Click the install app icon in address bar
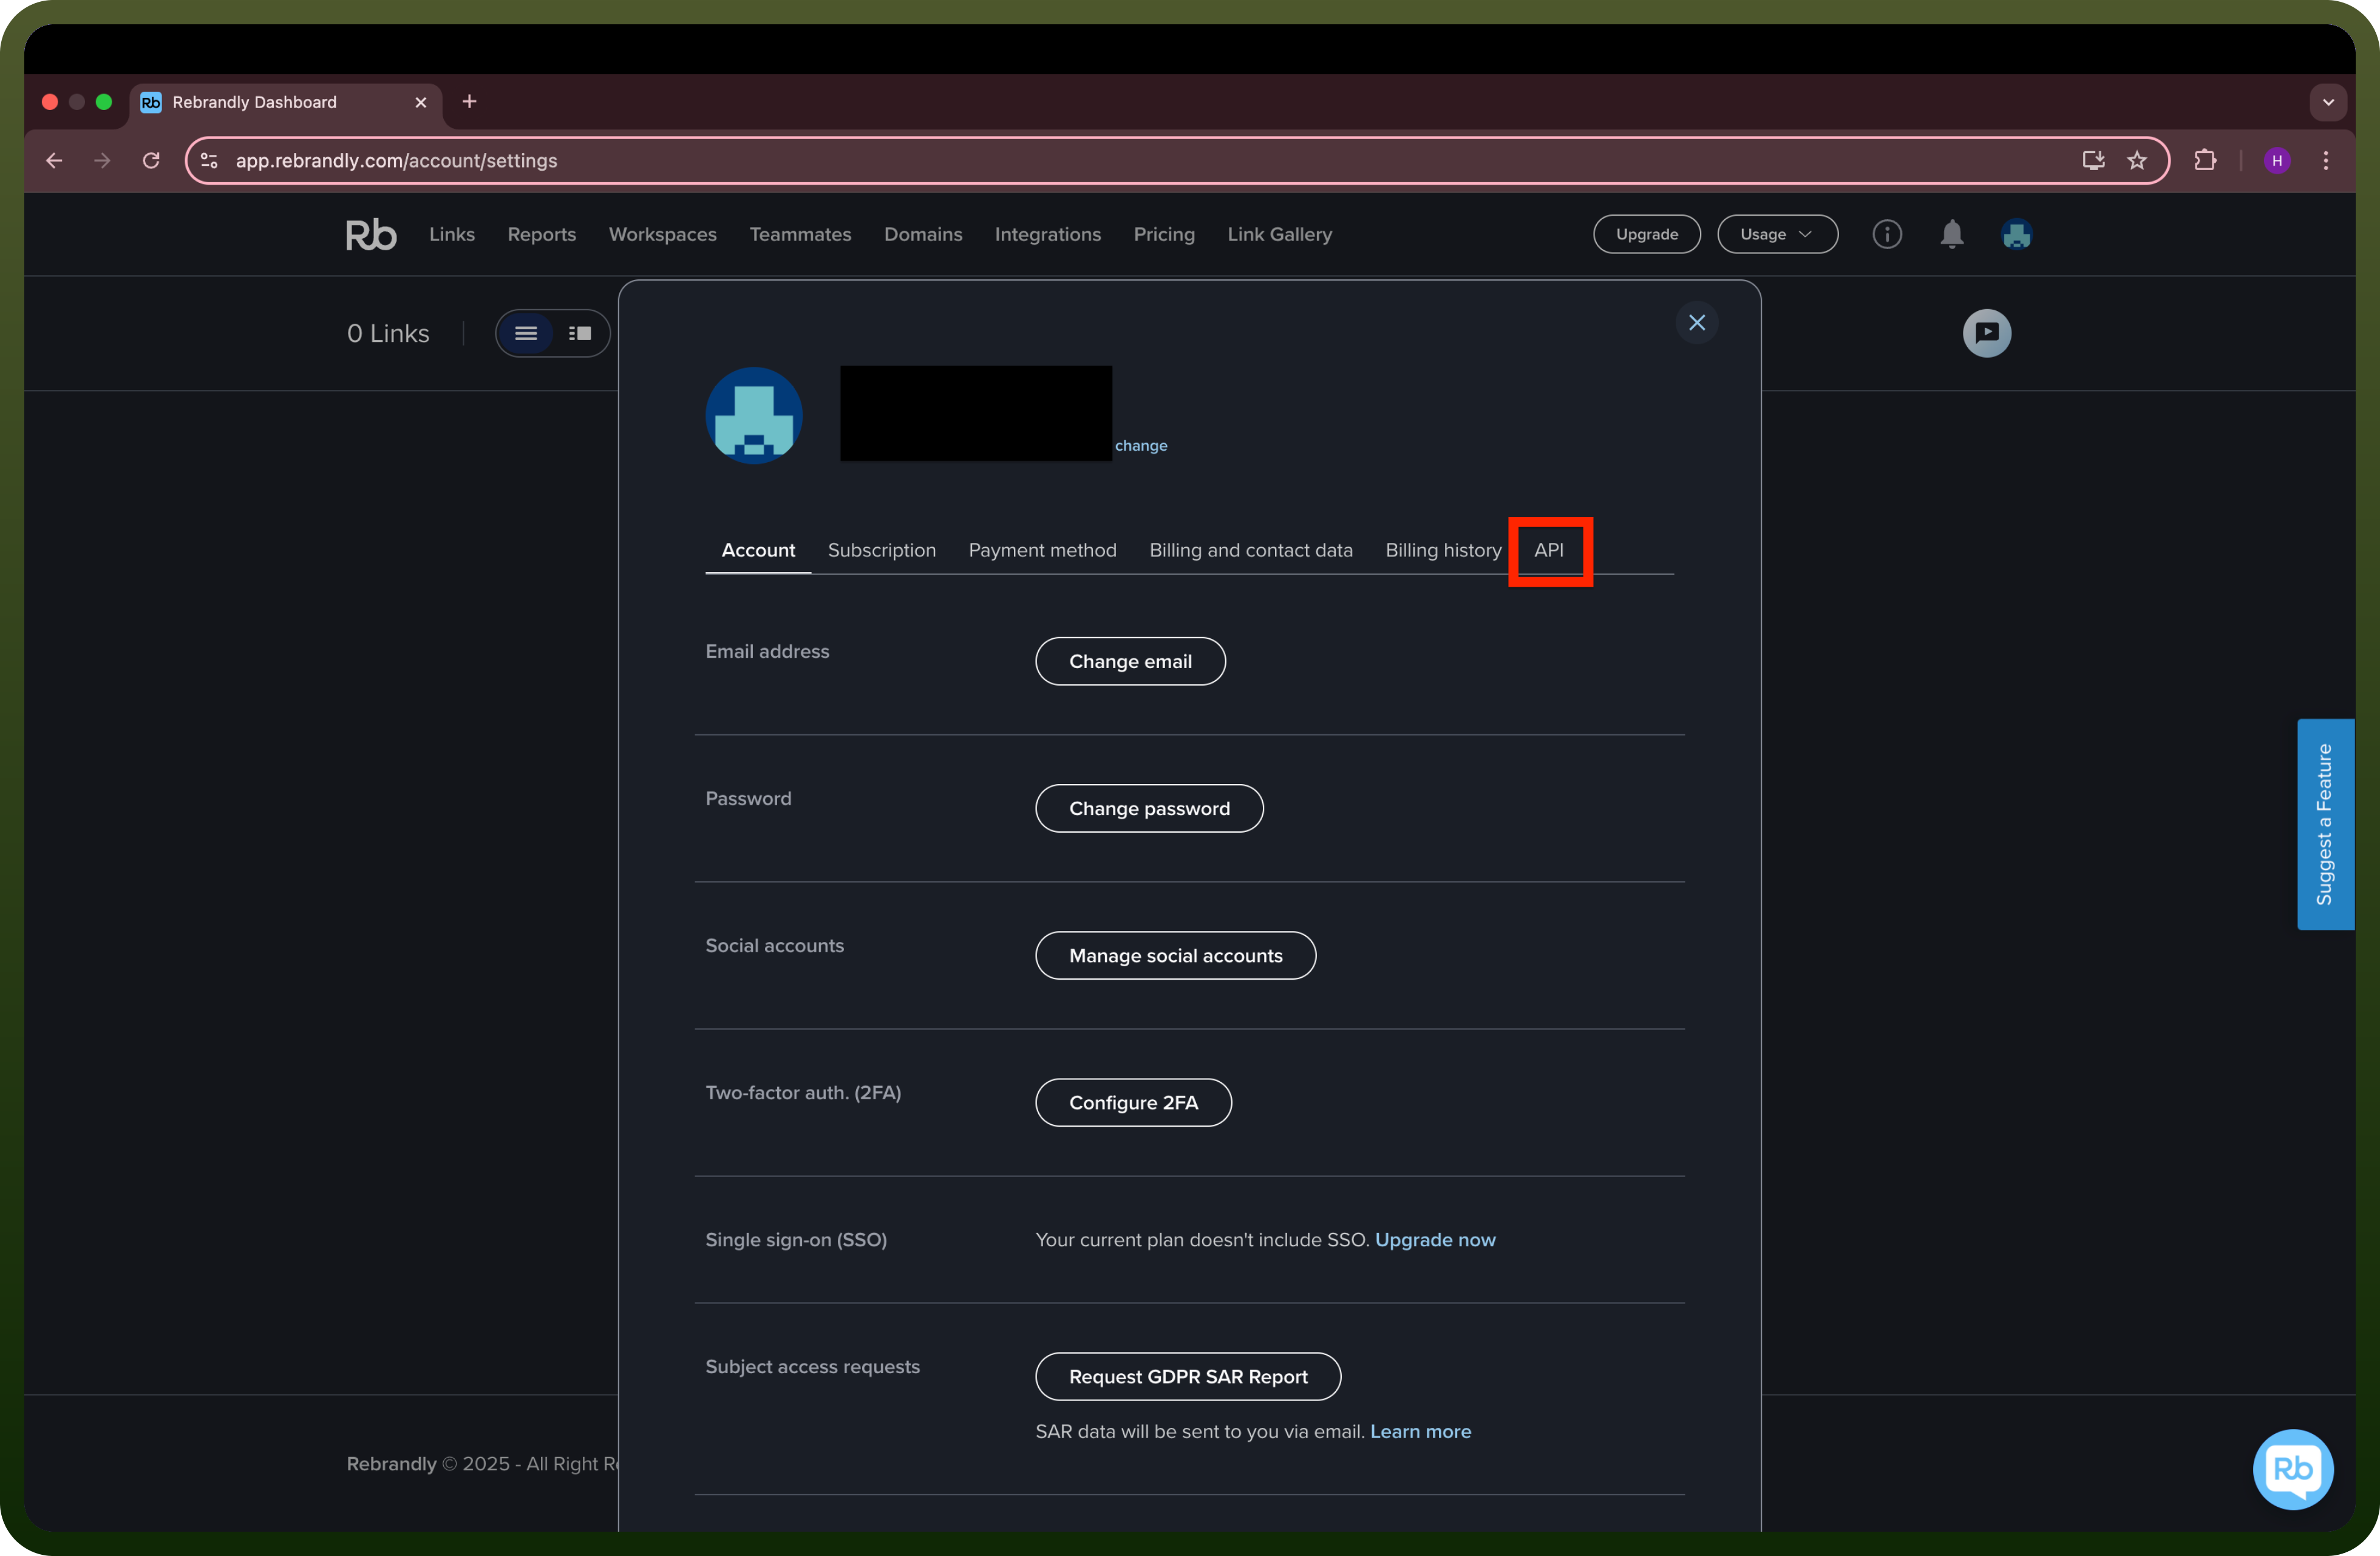2380x1556 pixels. (x=2093, y=160)
